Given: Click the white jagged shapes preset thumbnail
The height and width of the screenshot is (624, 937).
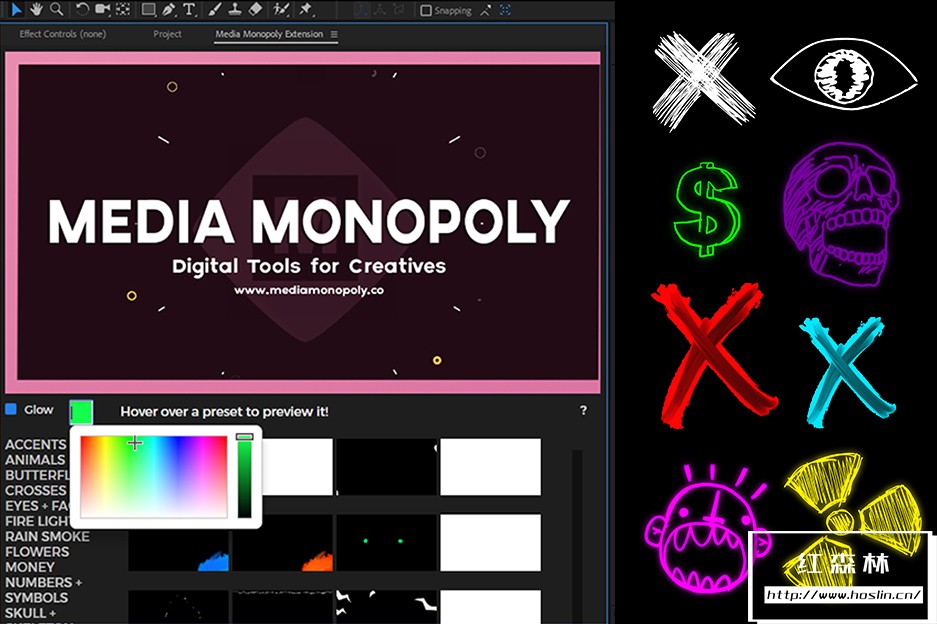Looking at the screenshot, I should [x=387, y=607].
